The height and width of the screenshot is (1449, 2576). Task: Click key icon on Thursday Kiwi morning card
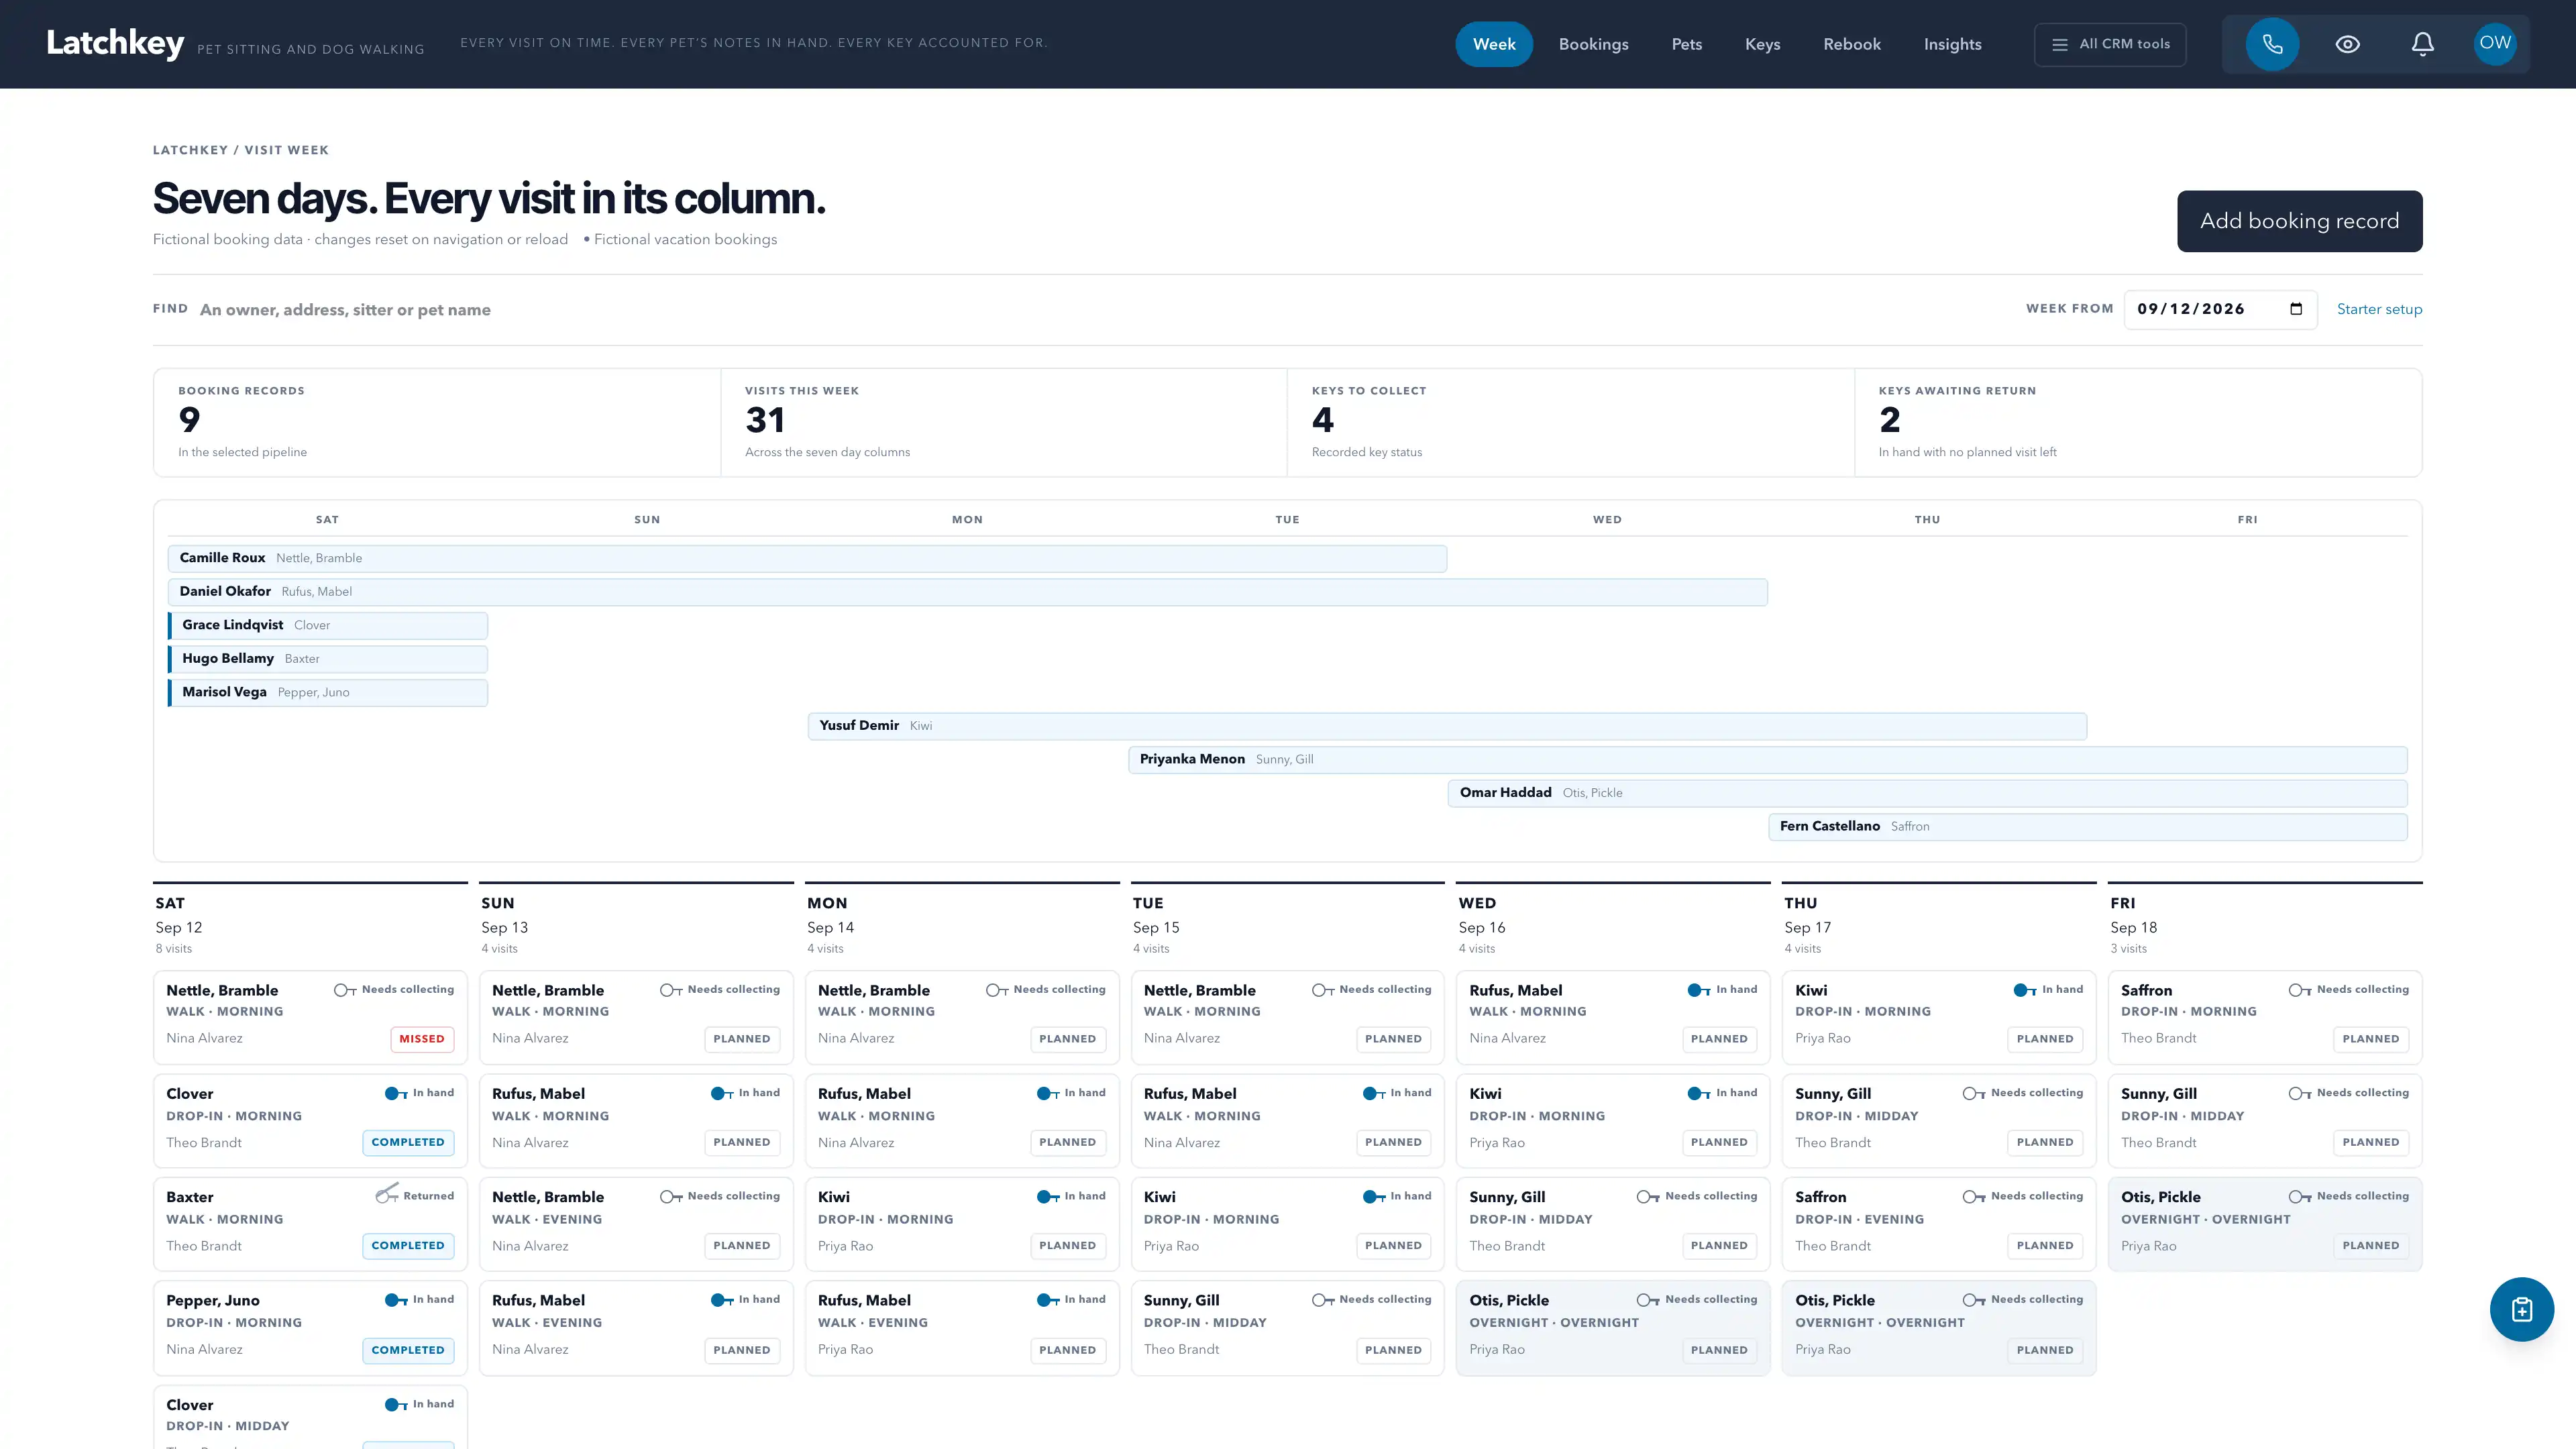2025,990
